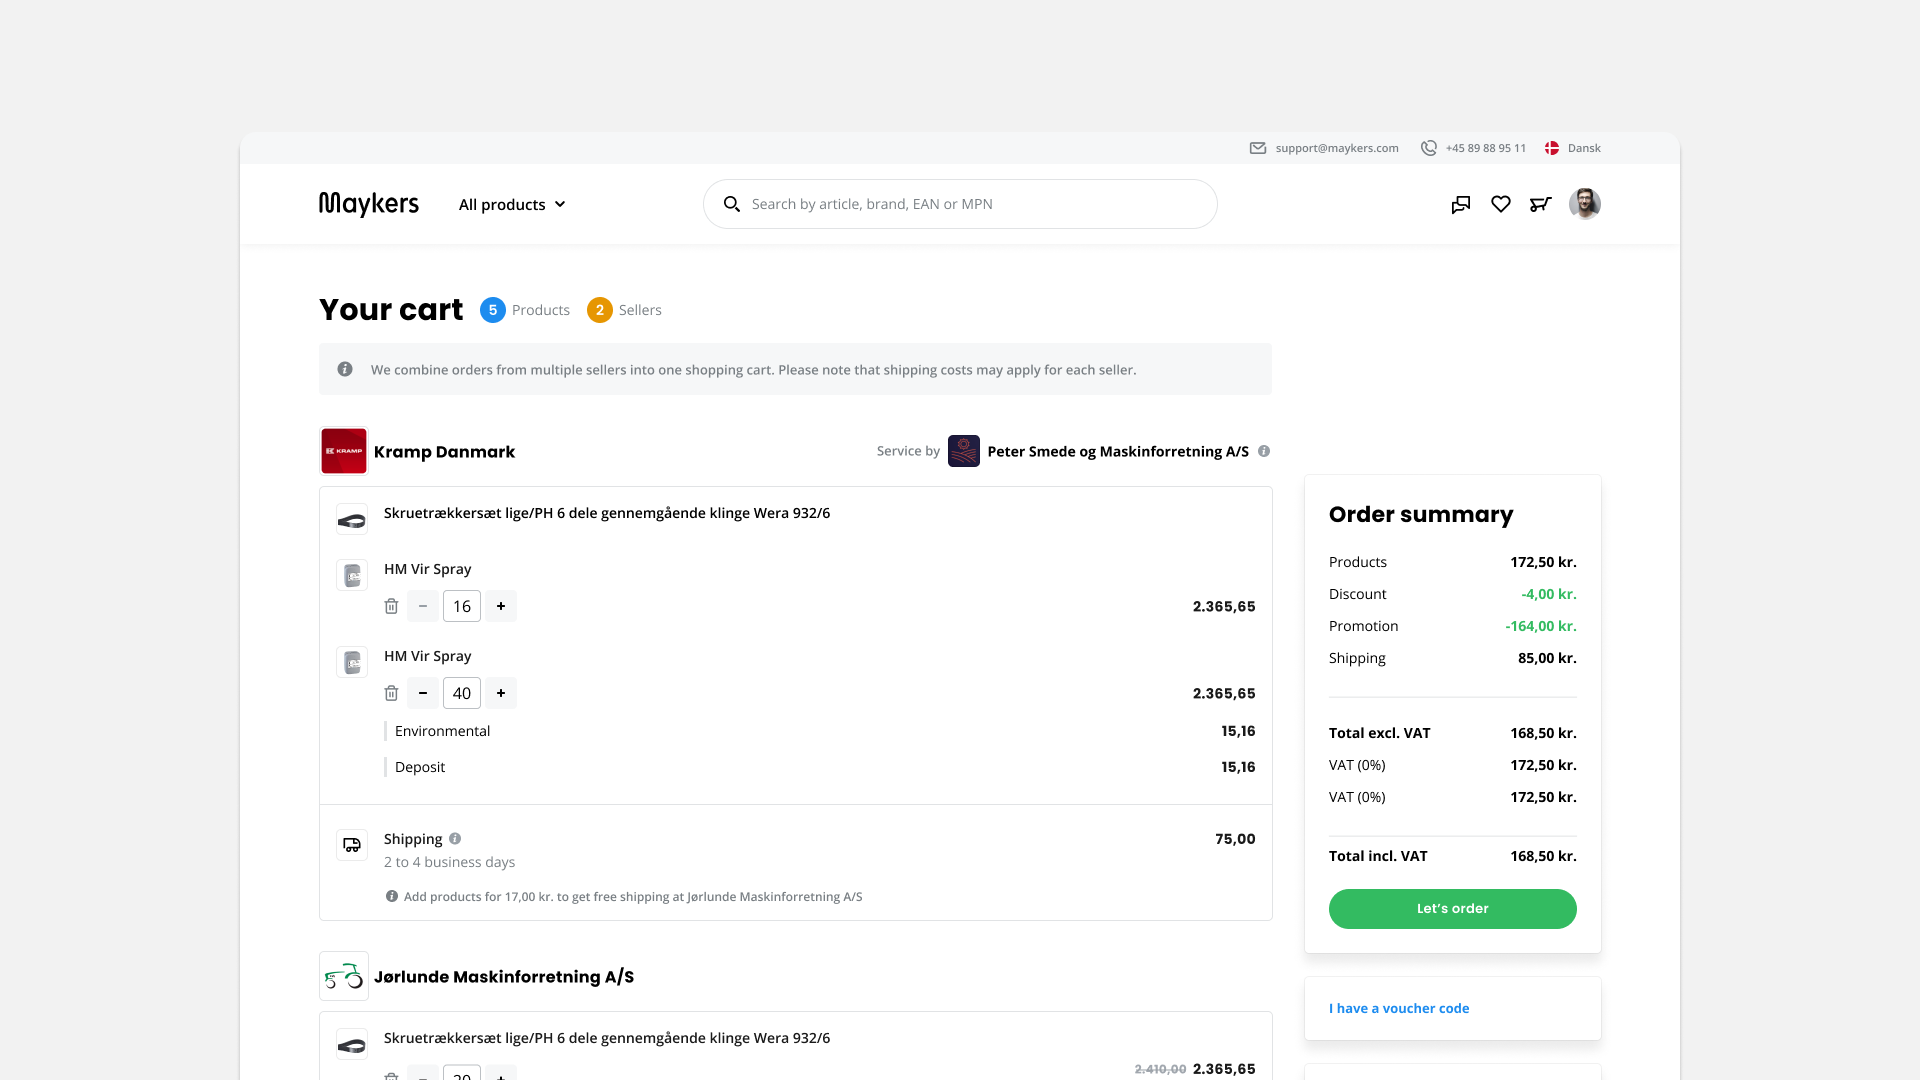Focus the article search input field
Image resolution: width=1920 pixels, height=1080 pixels.
pyautogui.click(x=970, y=204)
